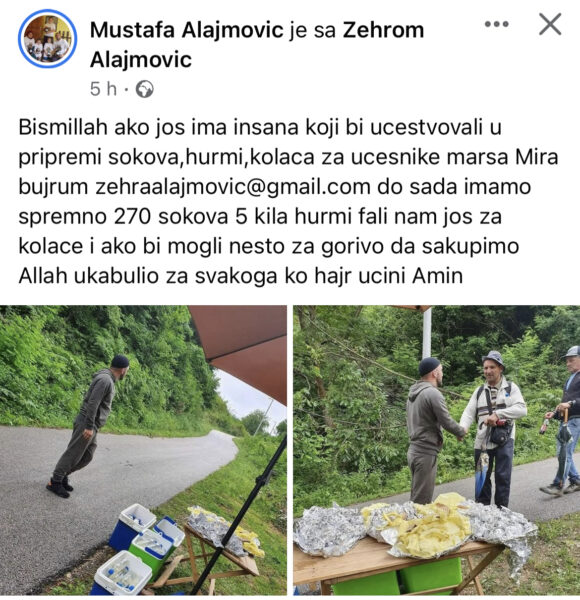Click the surname Alajmovic on second header line
Image resolution: width=580 pixels, height=600 pixels.
(141, 60)
